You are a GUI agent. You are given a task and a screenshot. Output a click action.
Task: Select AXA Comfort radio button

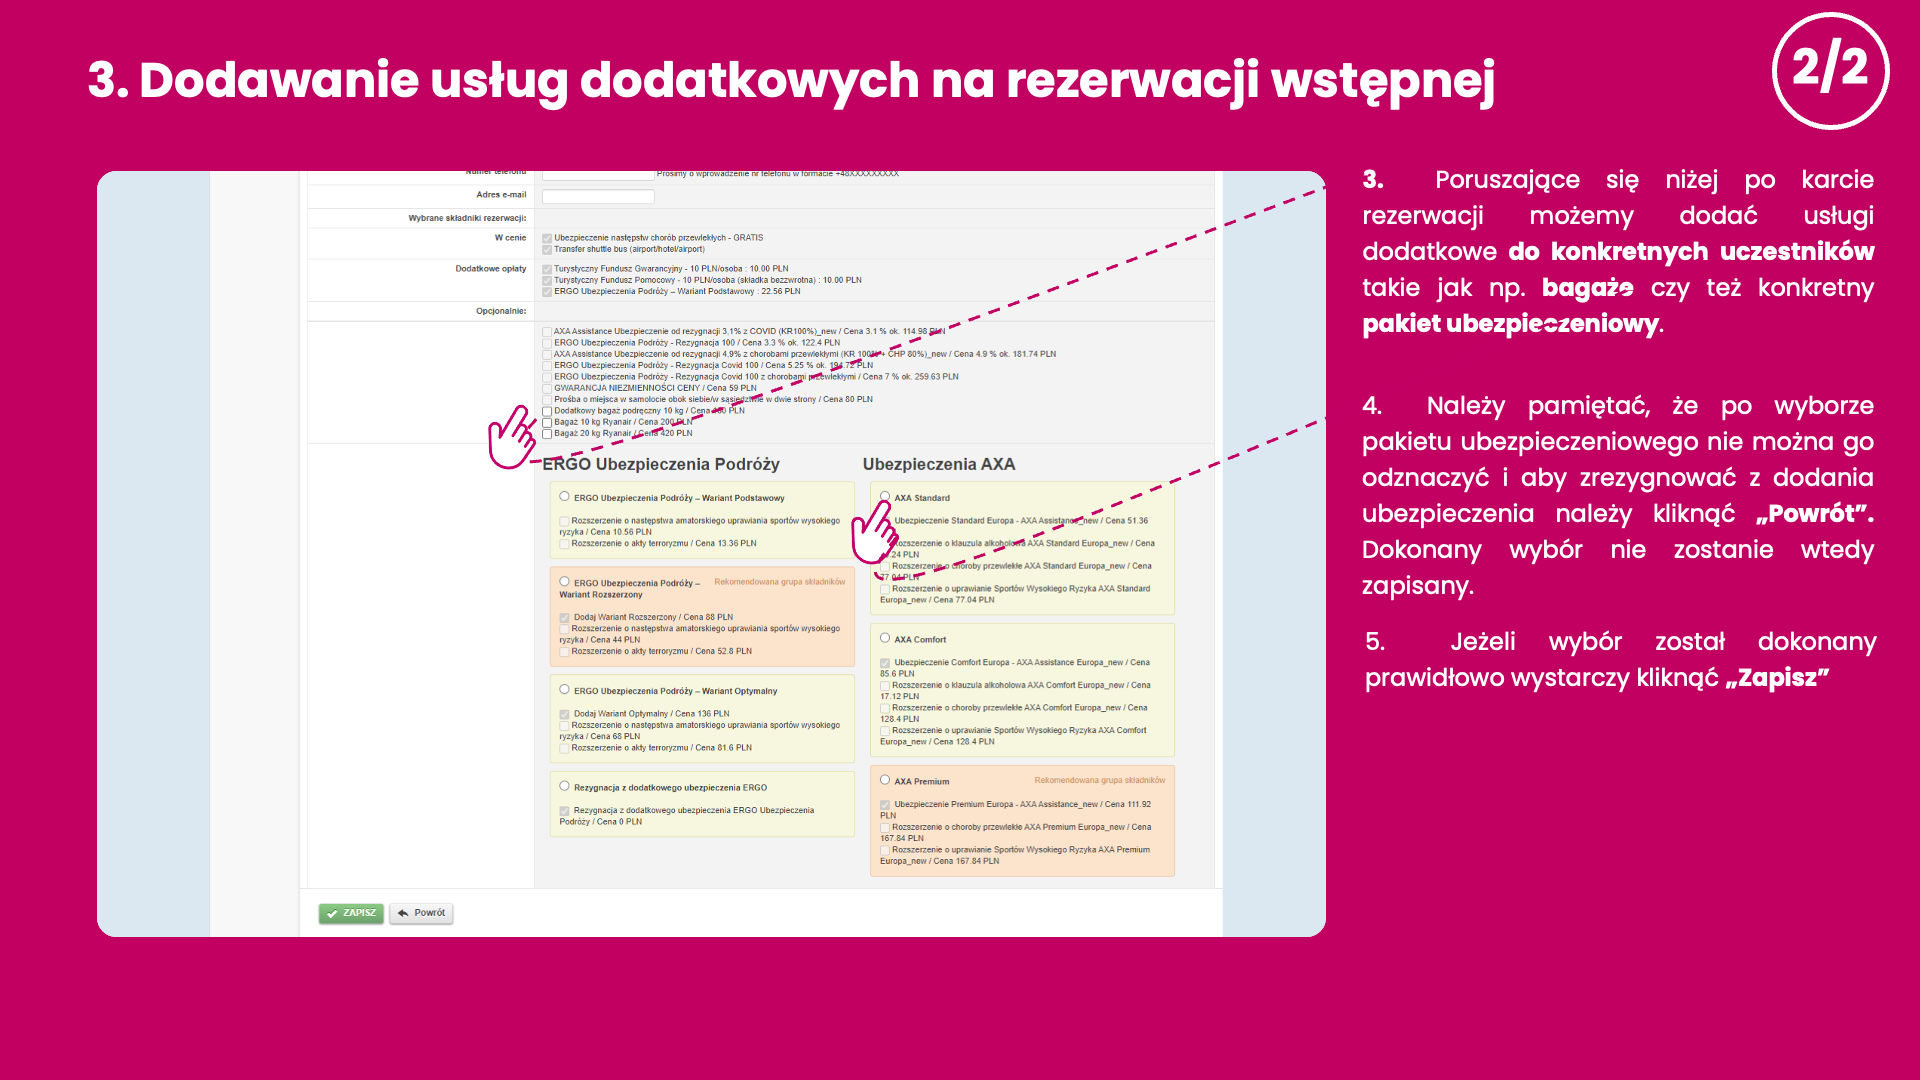click(x=885, y=638)
